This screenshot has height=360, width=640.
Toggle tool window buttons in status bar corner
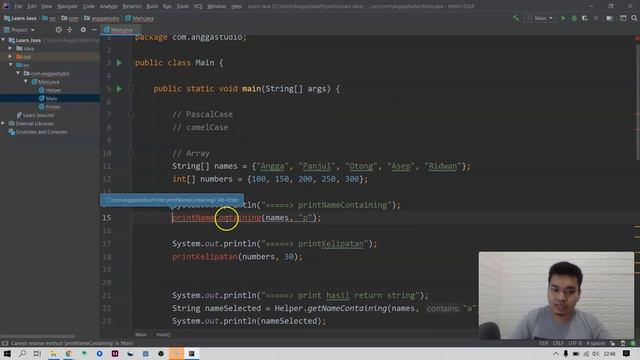coord(4,343)
